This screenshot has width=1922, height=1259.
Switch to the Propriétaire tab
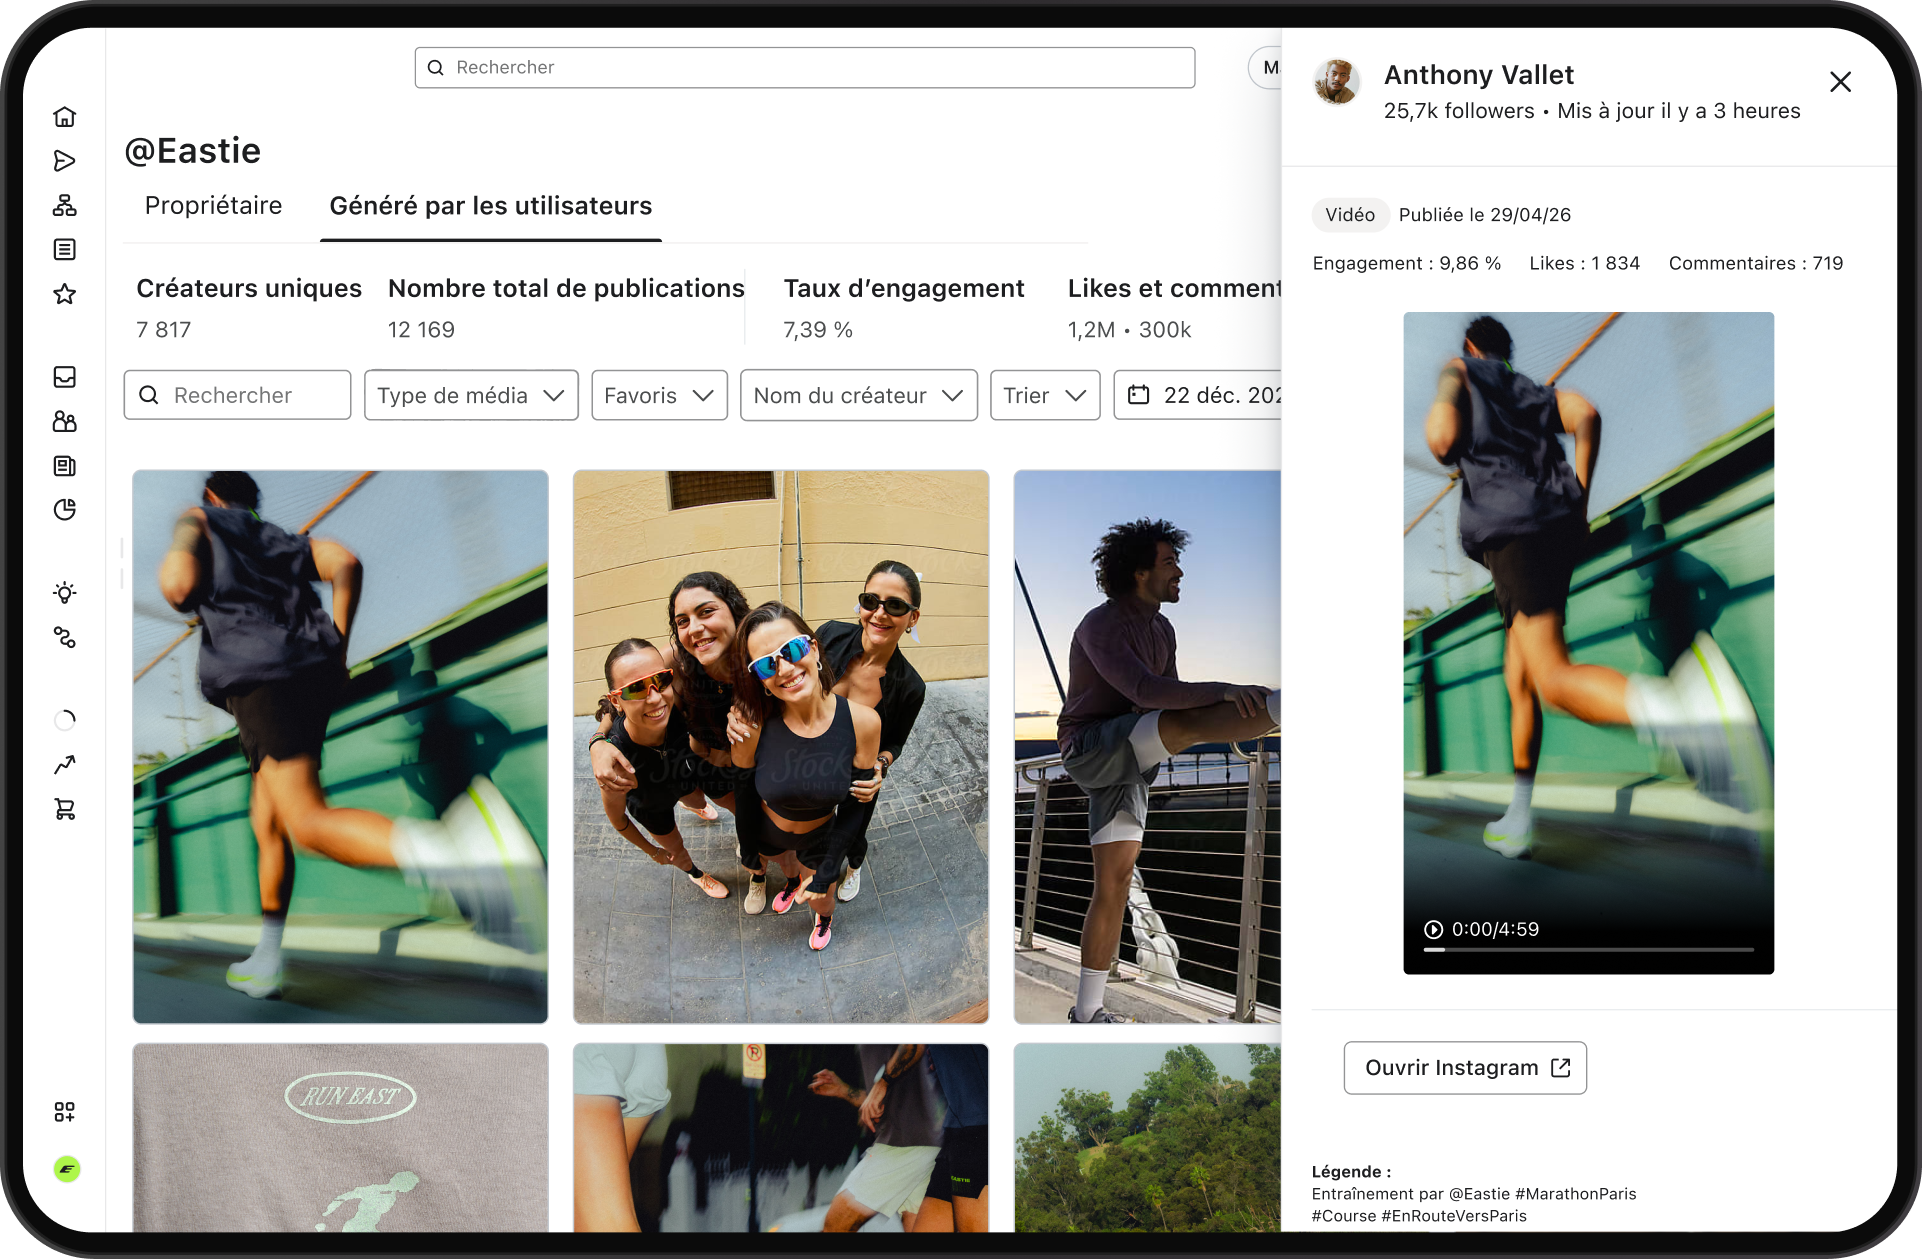point(214,206)
